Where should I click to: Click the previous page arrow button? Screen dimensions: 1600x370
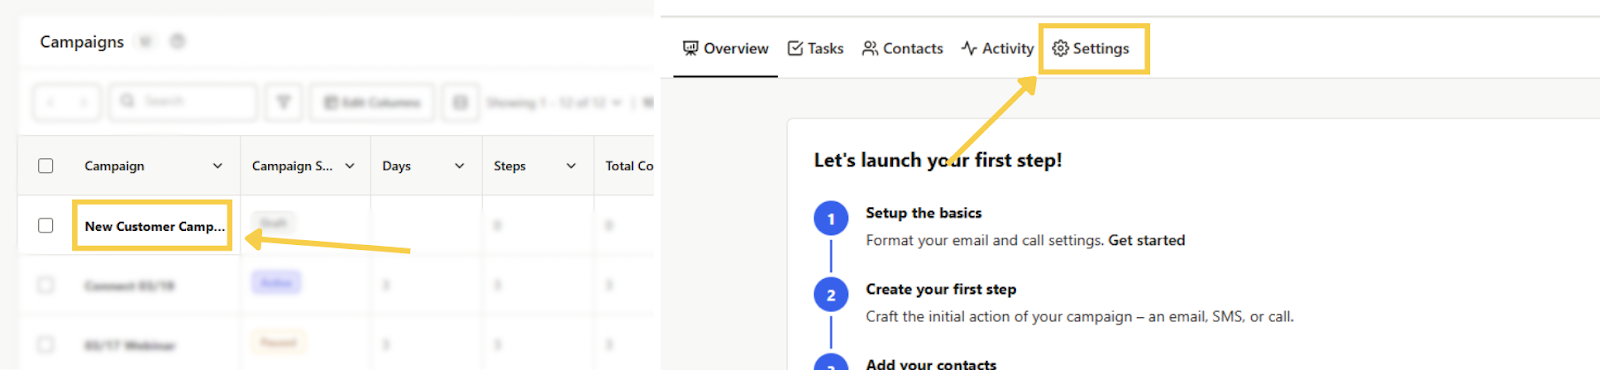(x=51, y=102)
